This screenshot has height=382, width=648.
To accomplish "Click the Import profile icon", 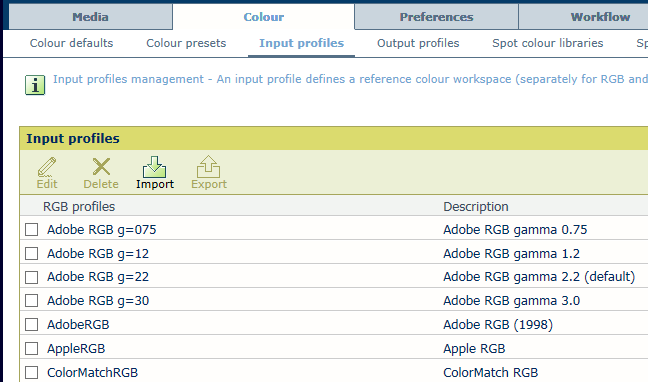I will pos(155,167).
